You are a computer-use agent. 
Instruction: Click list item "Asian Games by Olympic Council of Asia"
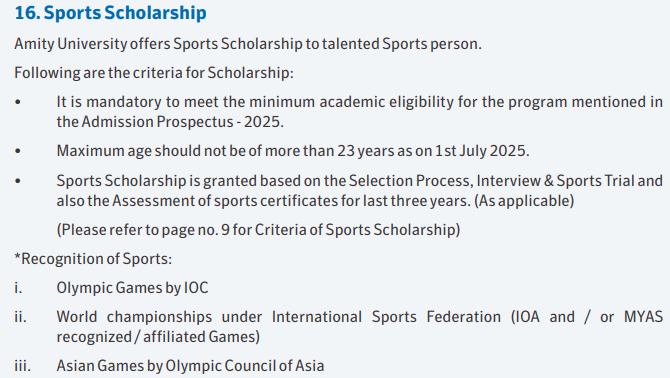190,366
